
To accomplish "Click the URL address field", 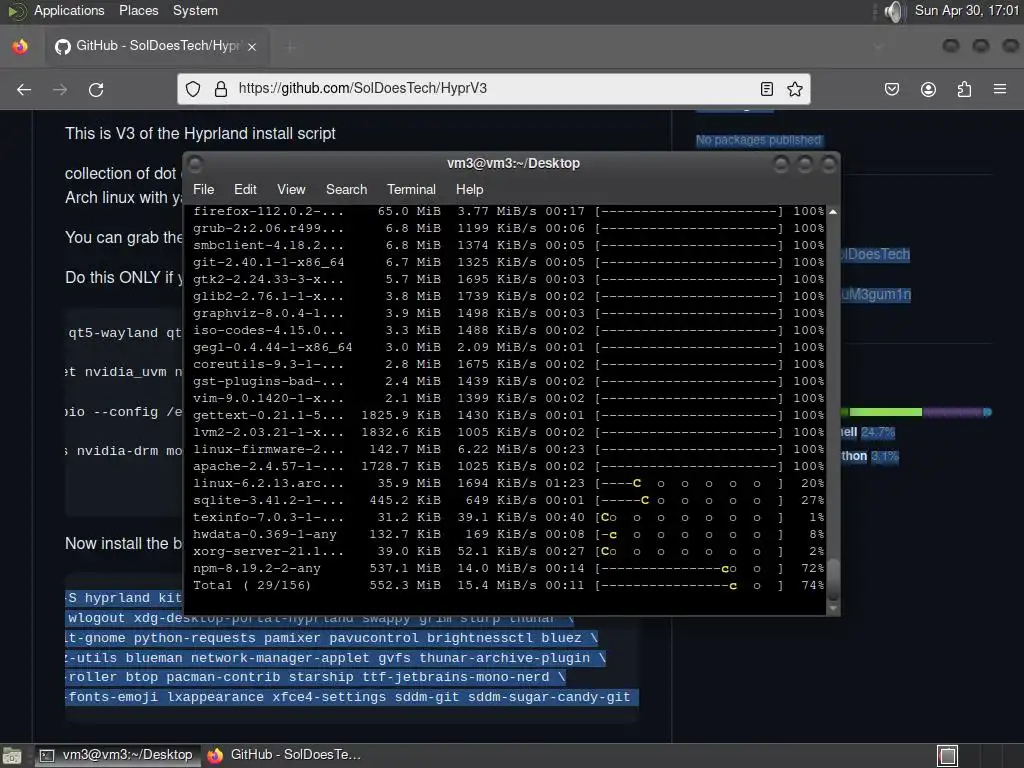I will [x=493, y=89].
